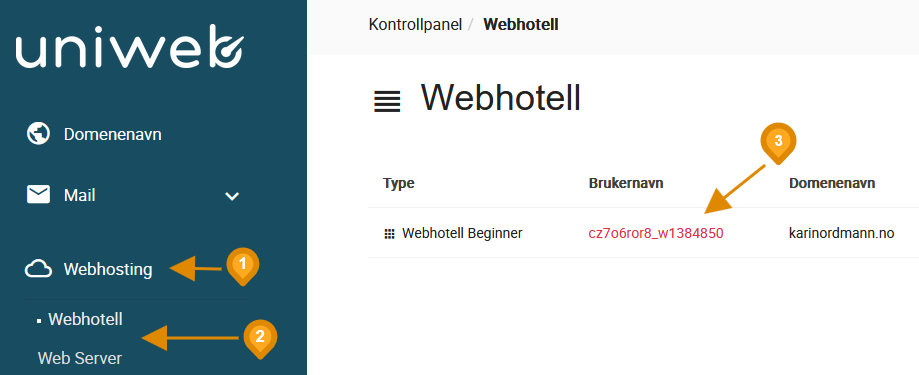919x375 pixels.
Task: Click orange marker number 2
Action: coord(260,339)
